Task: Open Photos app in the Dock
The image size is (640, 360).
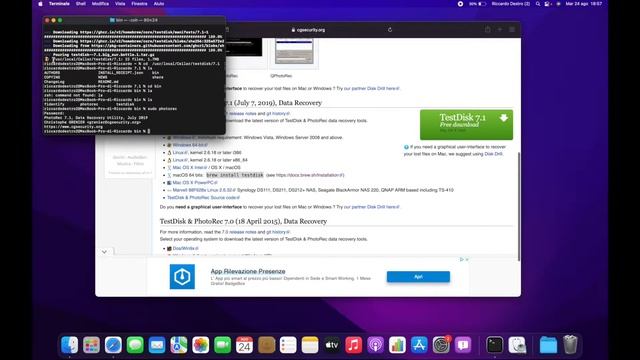Action: 200,345
